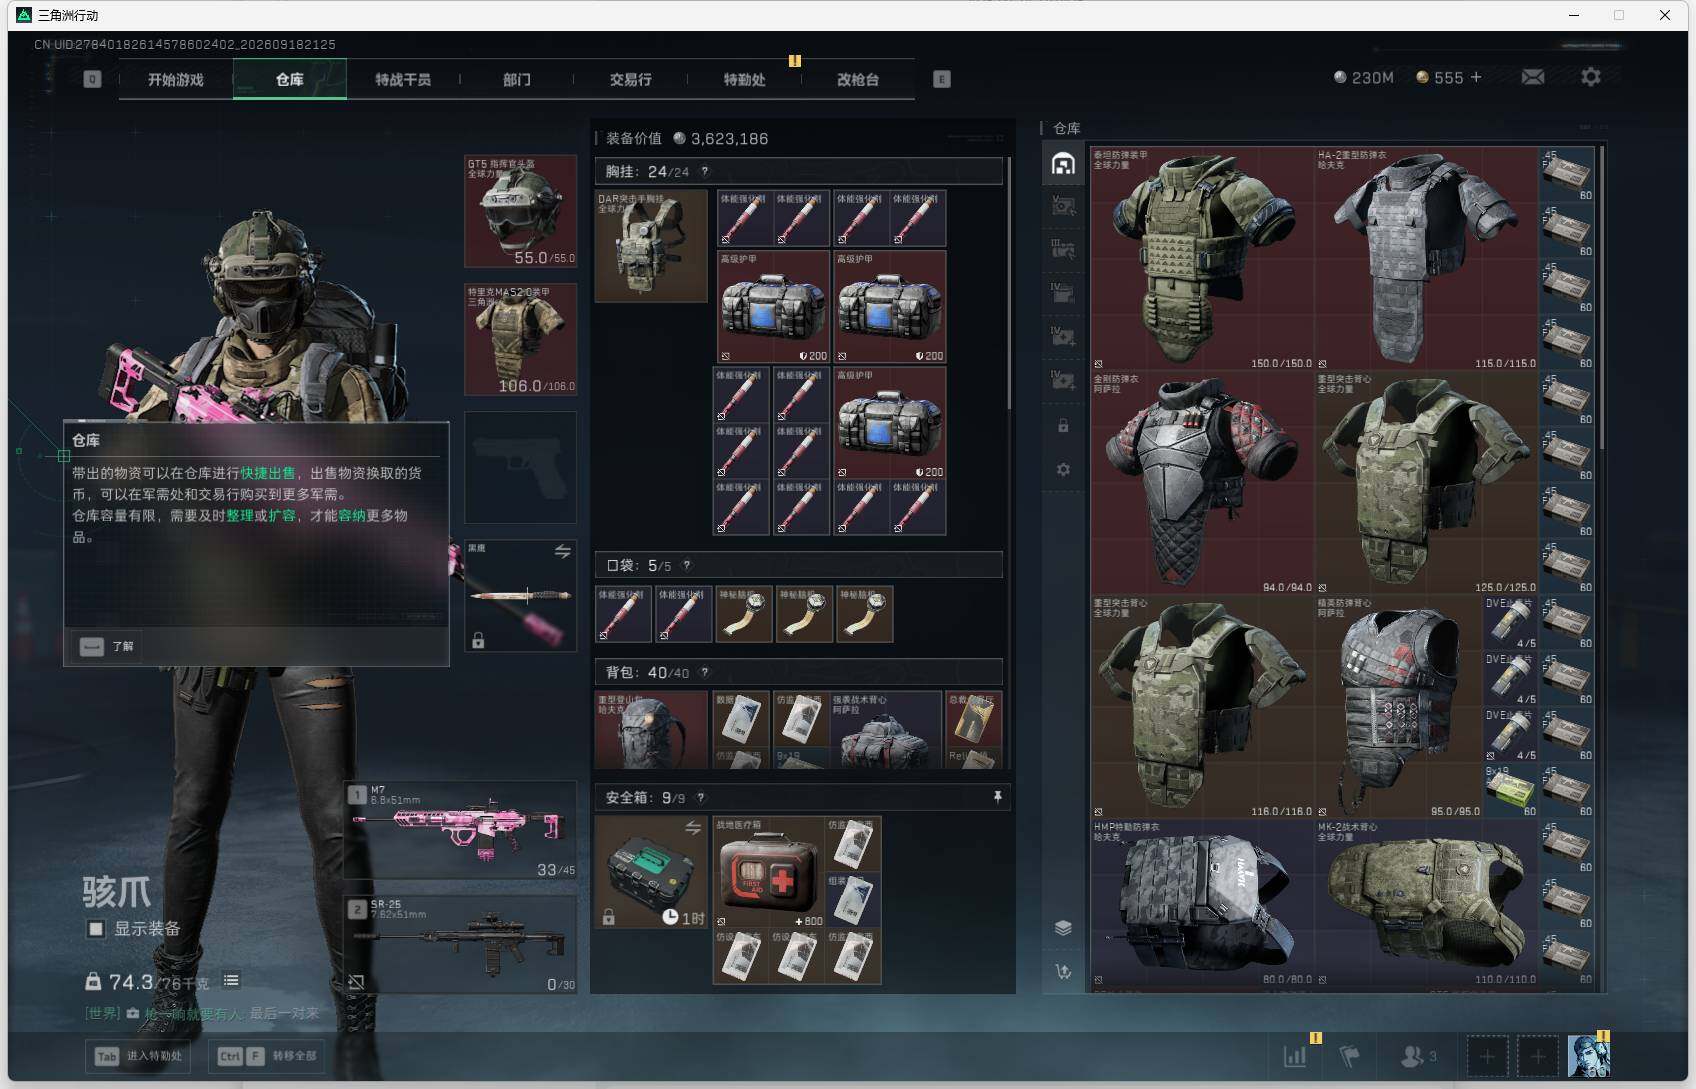Click the unload icon on SR-25 slot
Screen dimensions: 1696x1089
356,982
